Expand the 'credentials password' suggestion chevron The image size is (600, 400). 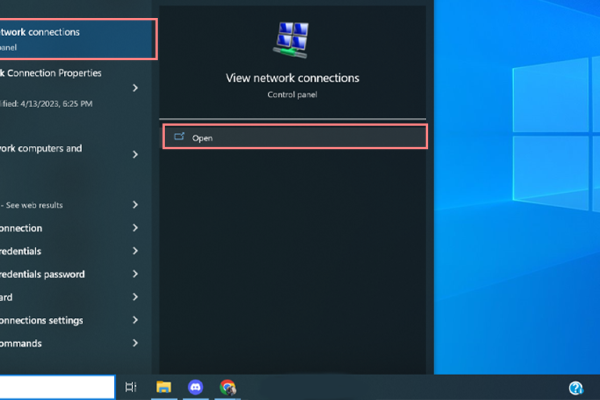135,274
